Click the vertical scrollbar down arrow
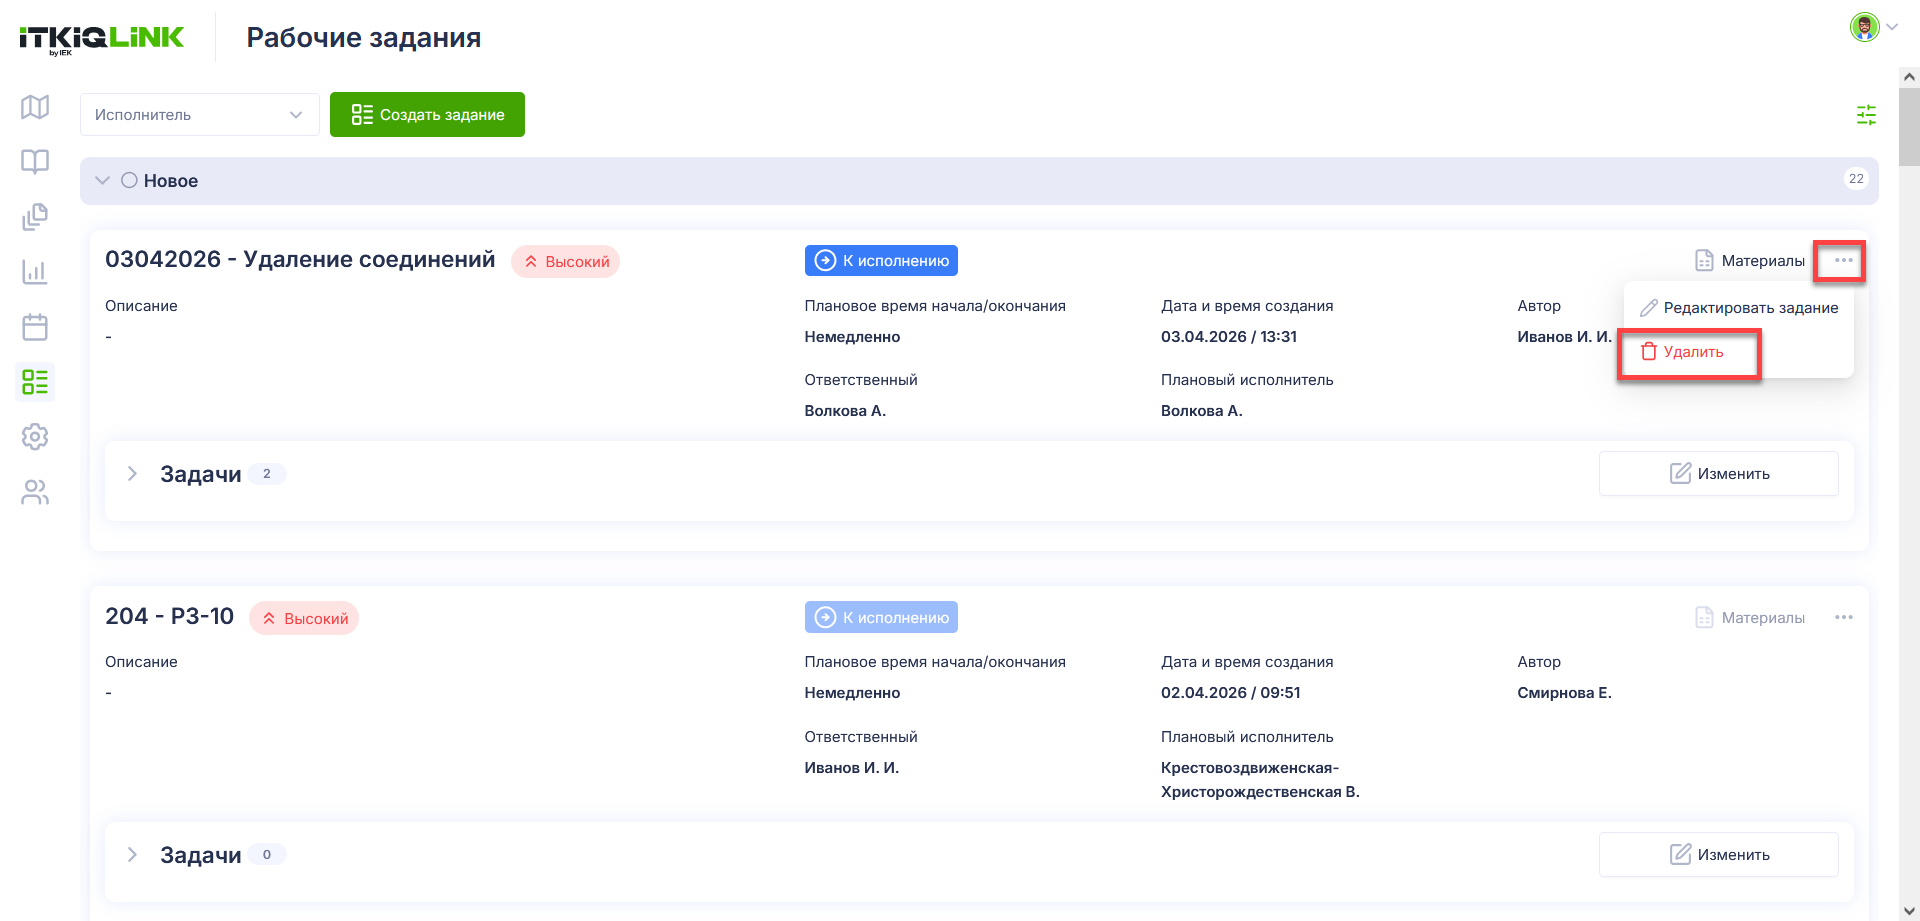Viewport: 1920px width, 921px height. pos(1909,911)
